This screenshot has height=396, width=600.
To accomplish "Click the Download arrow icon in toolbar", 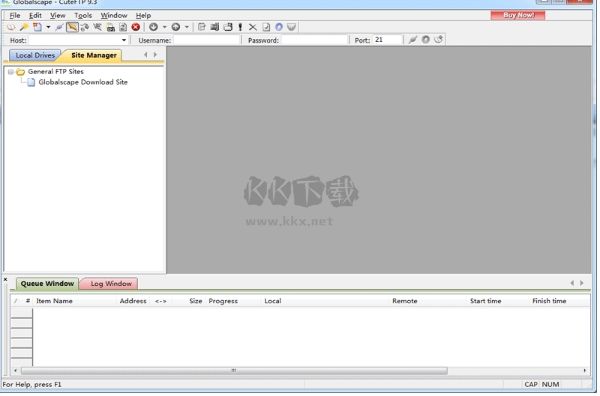I will (x=153, y=27).
